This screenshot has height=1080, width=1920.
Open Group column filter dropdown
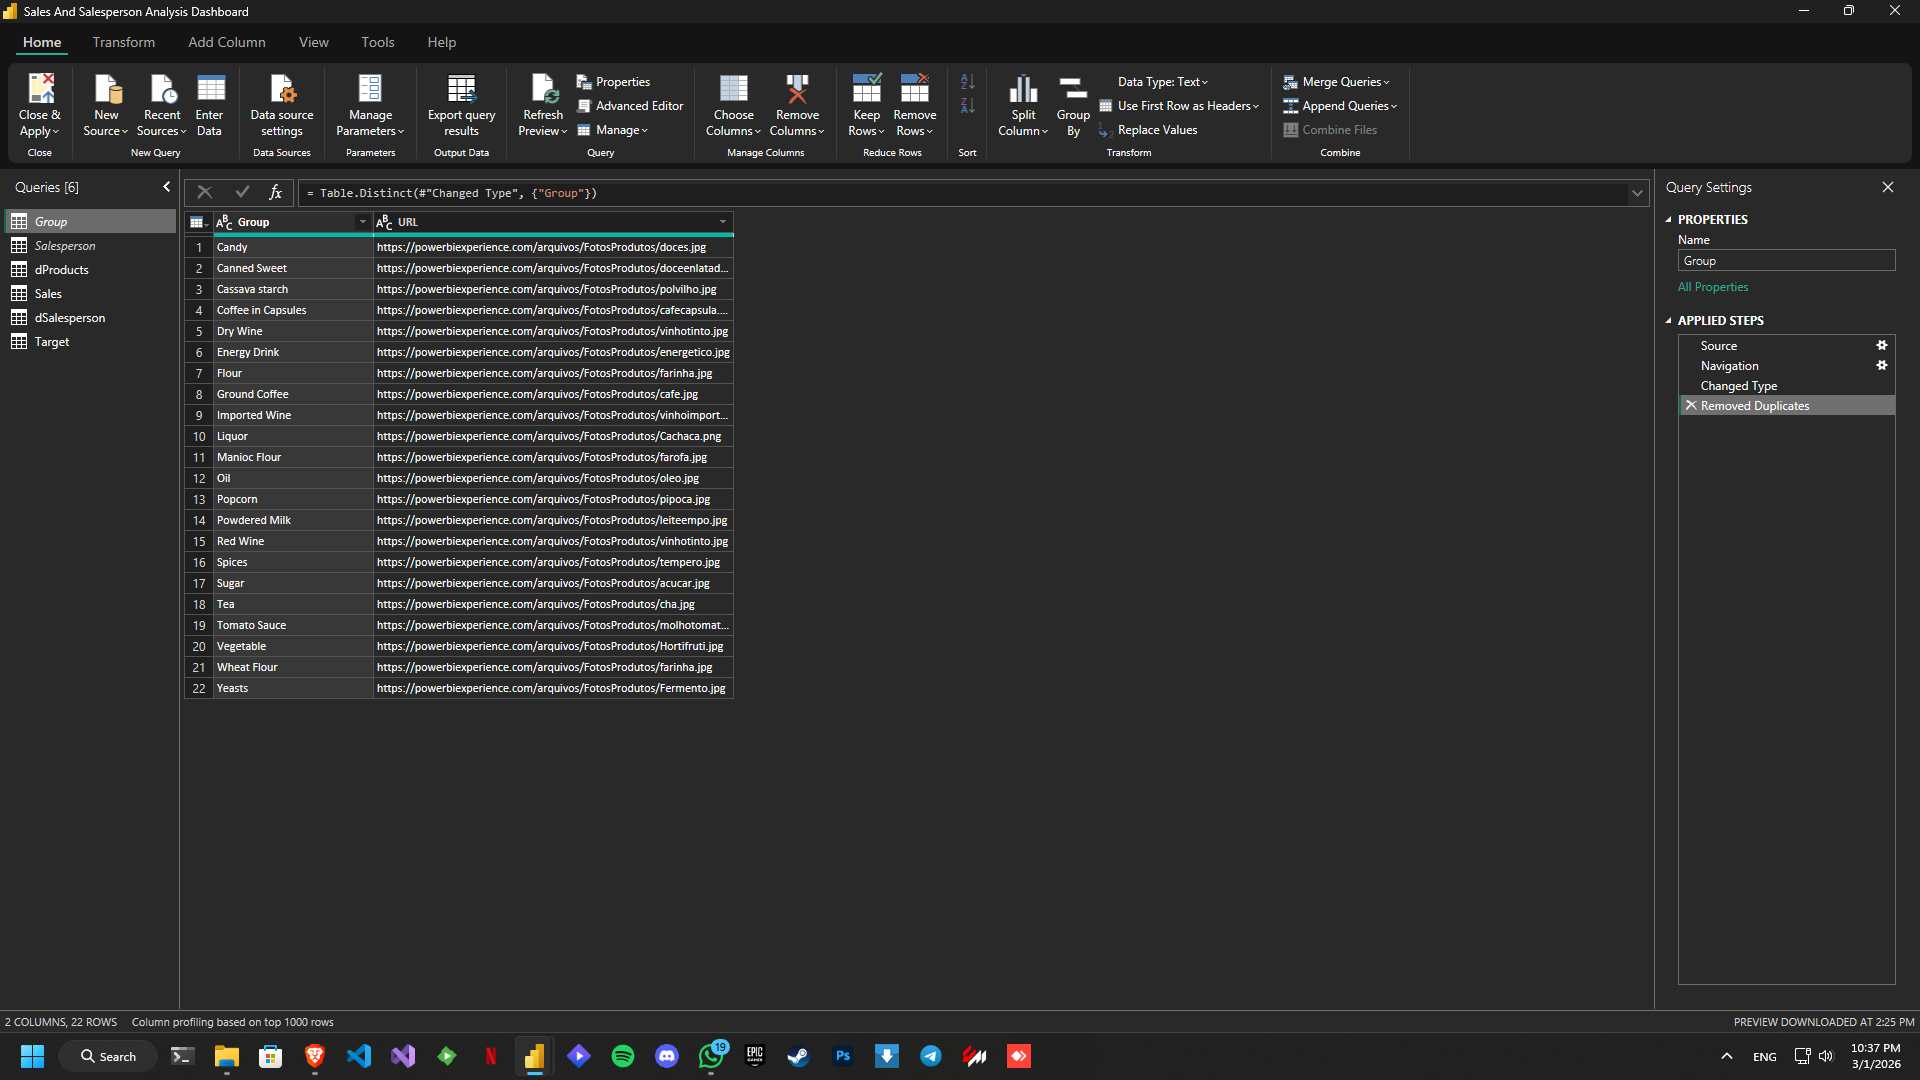[362, 222]
